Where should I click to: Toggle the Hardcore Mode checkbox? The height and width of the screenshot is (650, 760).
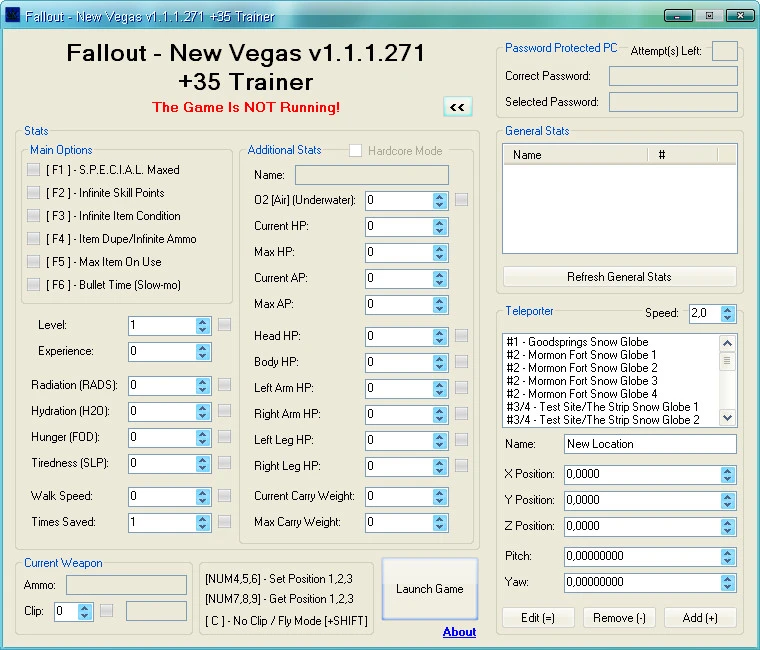(355, 151)
